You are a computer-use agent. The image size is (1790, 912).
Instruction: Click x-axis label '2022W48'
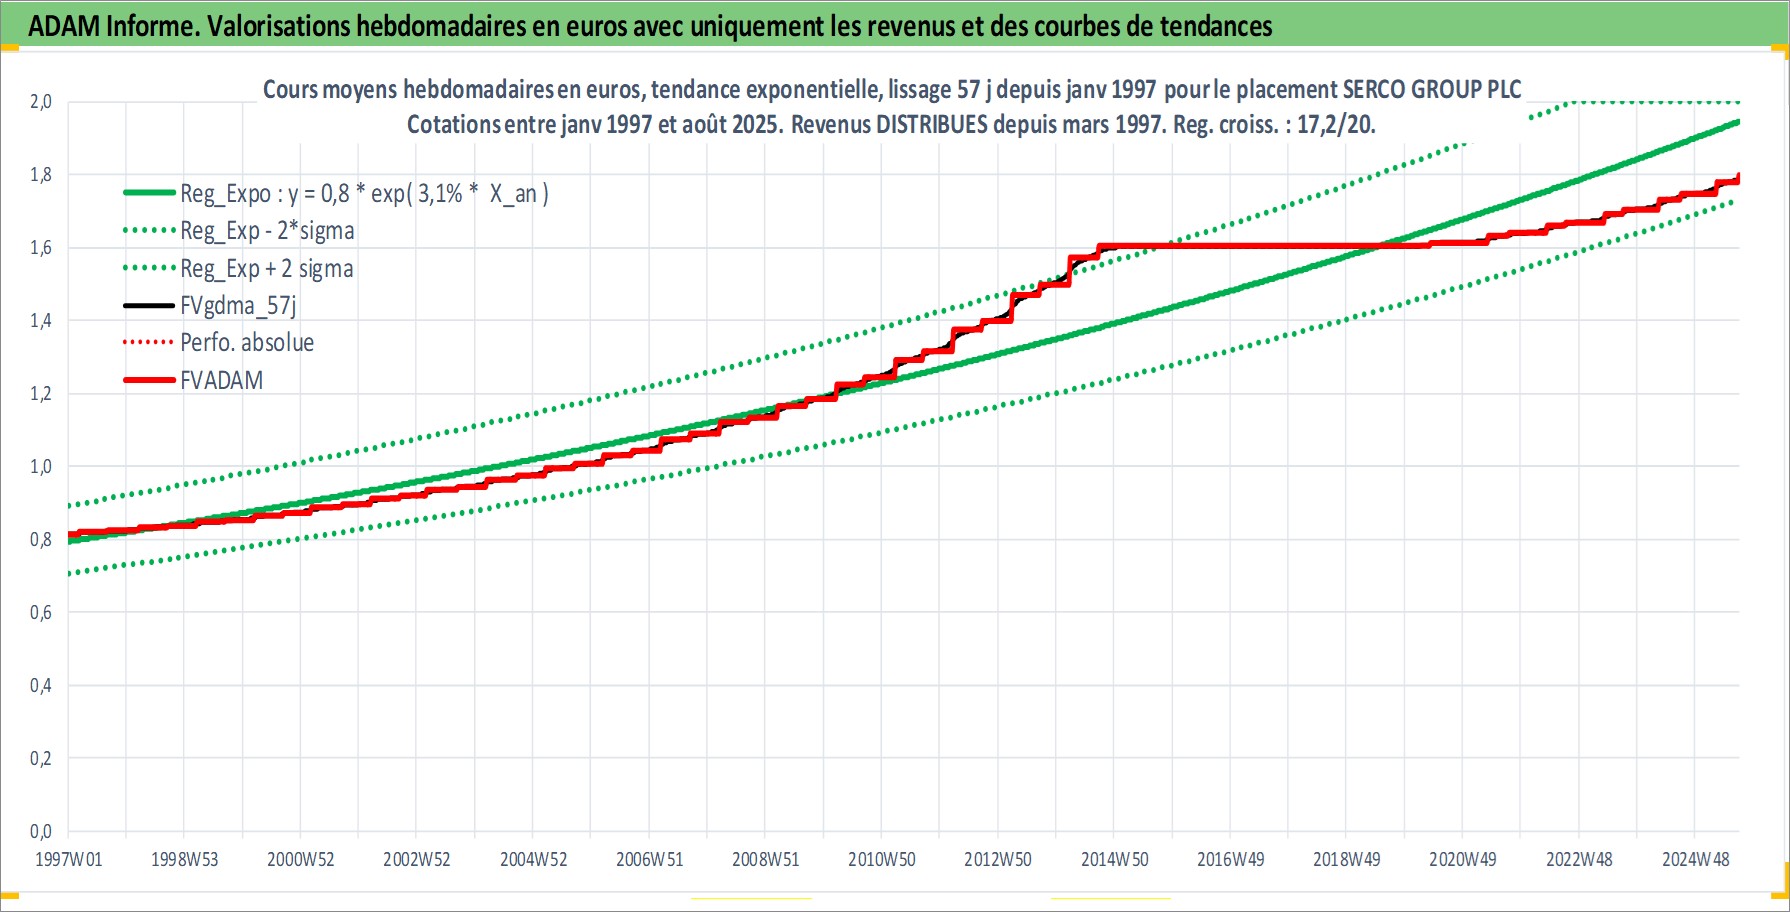point(1579,859)
